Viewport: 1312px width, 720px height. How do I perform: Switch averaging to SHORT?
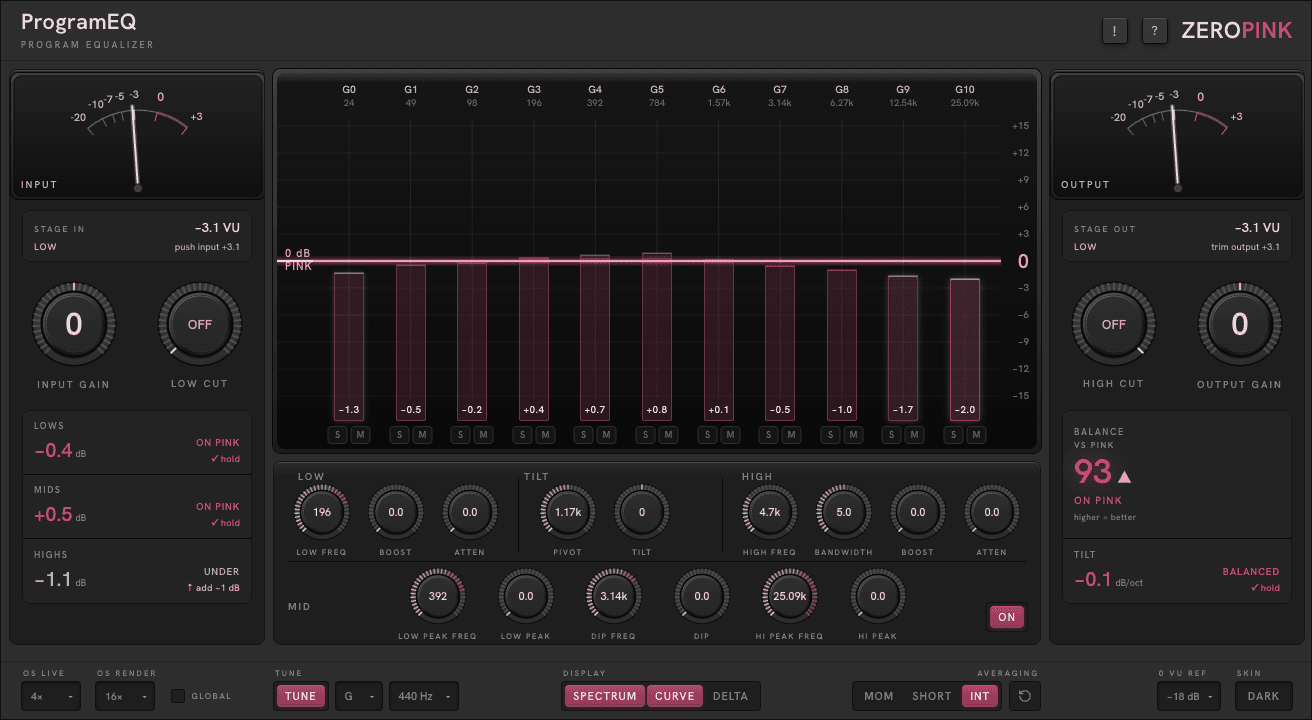932,696
